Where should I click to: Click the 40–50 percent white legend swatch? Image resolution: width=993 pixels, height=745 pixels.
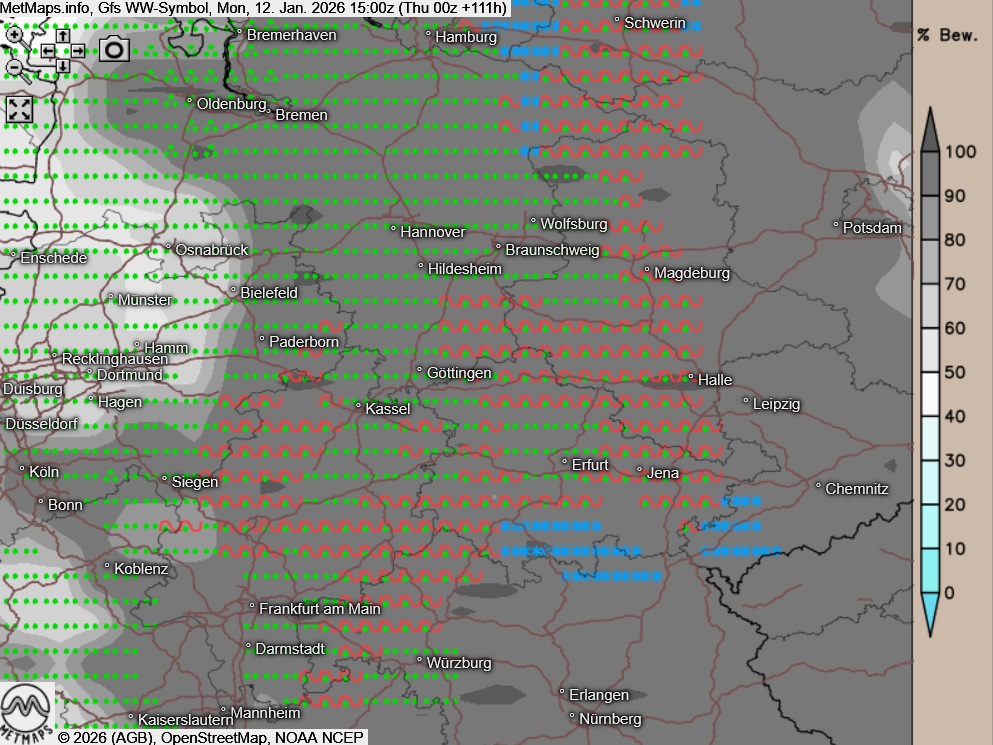930,394
